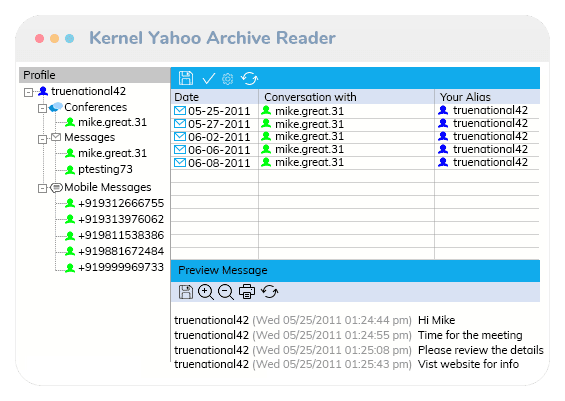The width and height of the screenshot is (565, 401).
Task: Zoom in on the preview message
Action: (206, 292)
